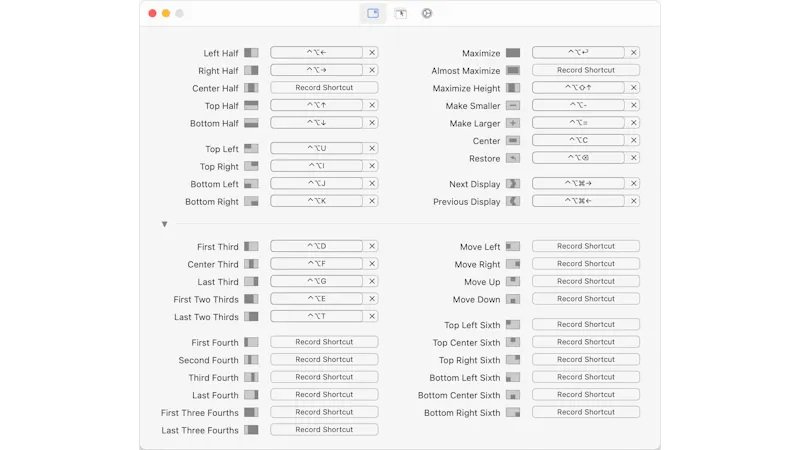Record shortcut for Almost Maximize
800x450 pixels.
point(586,70)
